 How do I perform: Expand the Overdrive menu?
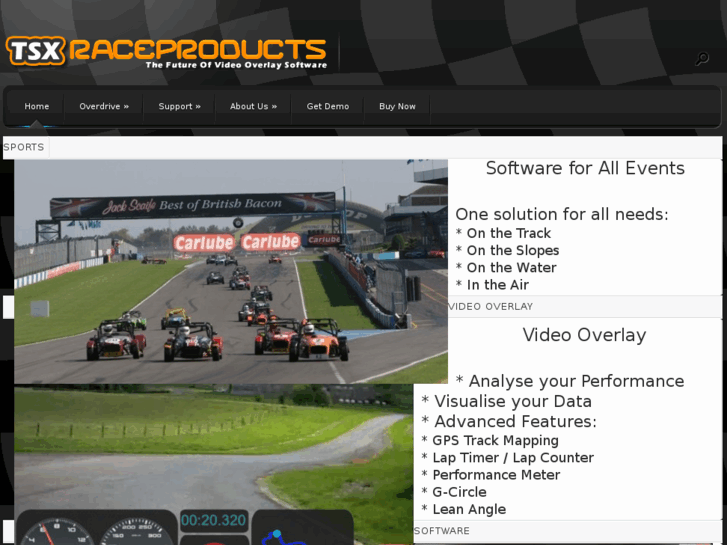click(x=104, y=106)
